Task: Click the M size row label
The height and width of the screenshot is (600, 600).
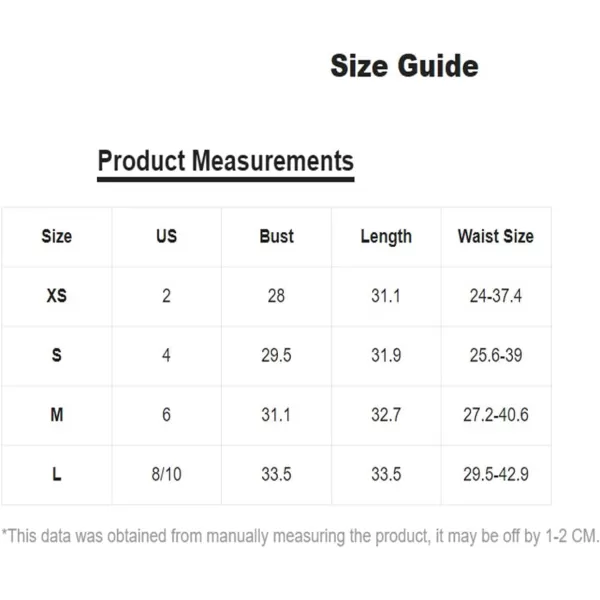Action: click(57, 415)
